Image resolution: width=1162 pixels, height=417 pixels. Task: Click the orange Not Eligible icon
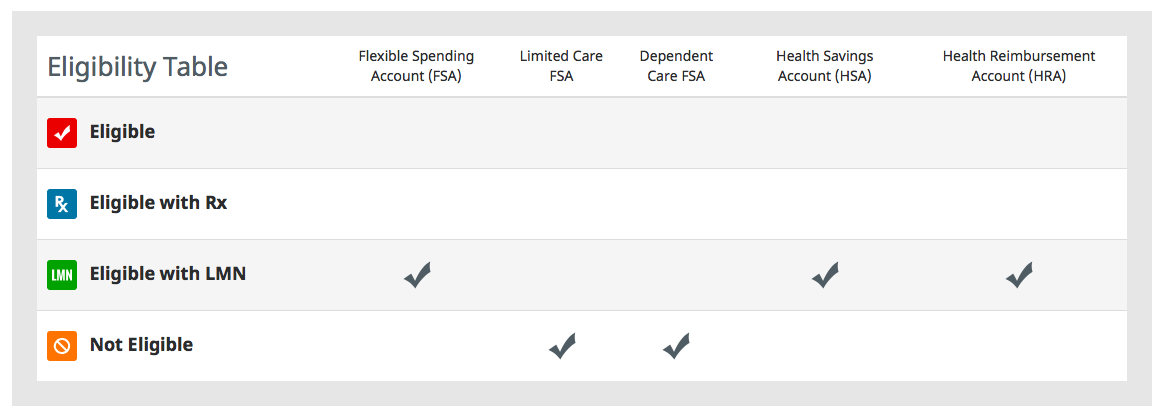(62, 346)
